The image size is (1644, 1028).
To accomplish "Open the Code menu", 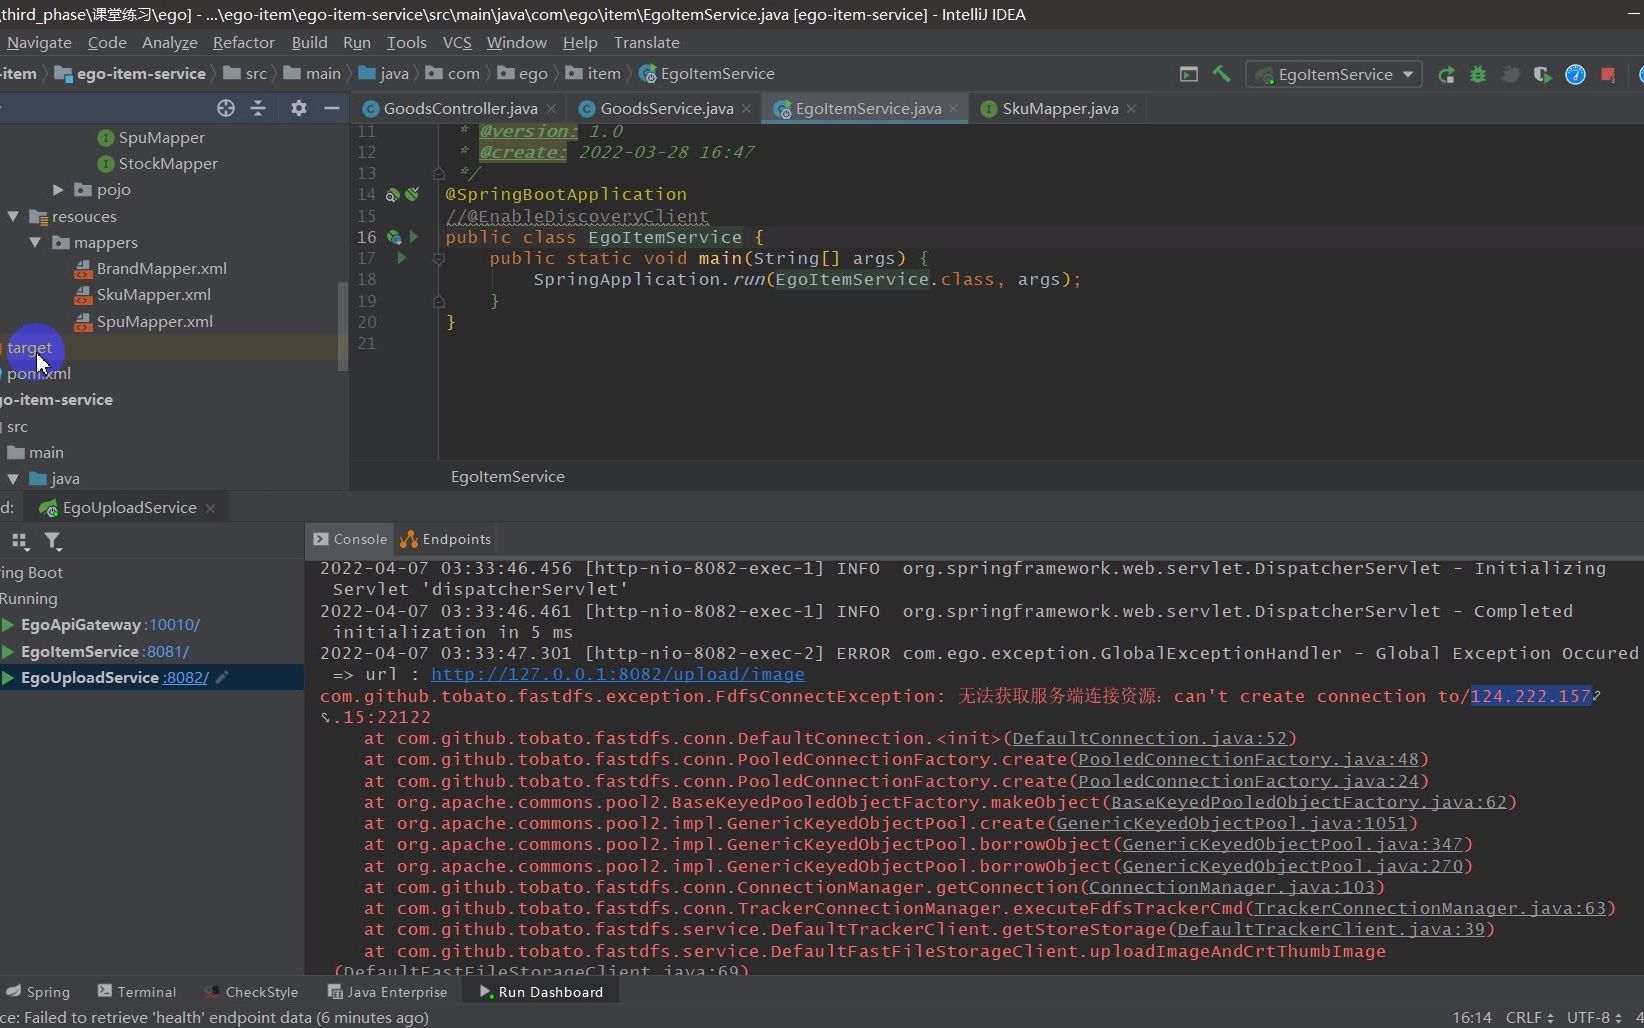I will coord(107,42).
